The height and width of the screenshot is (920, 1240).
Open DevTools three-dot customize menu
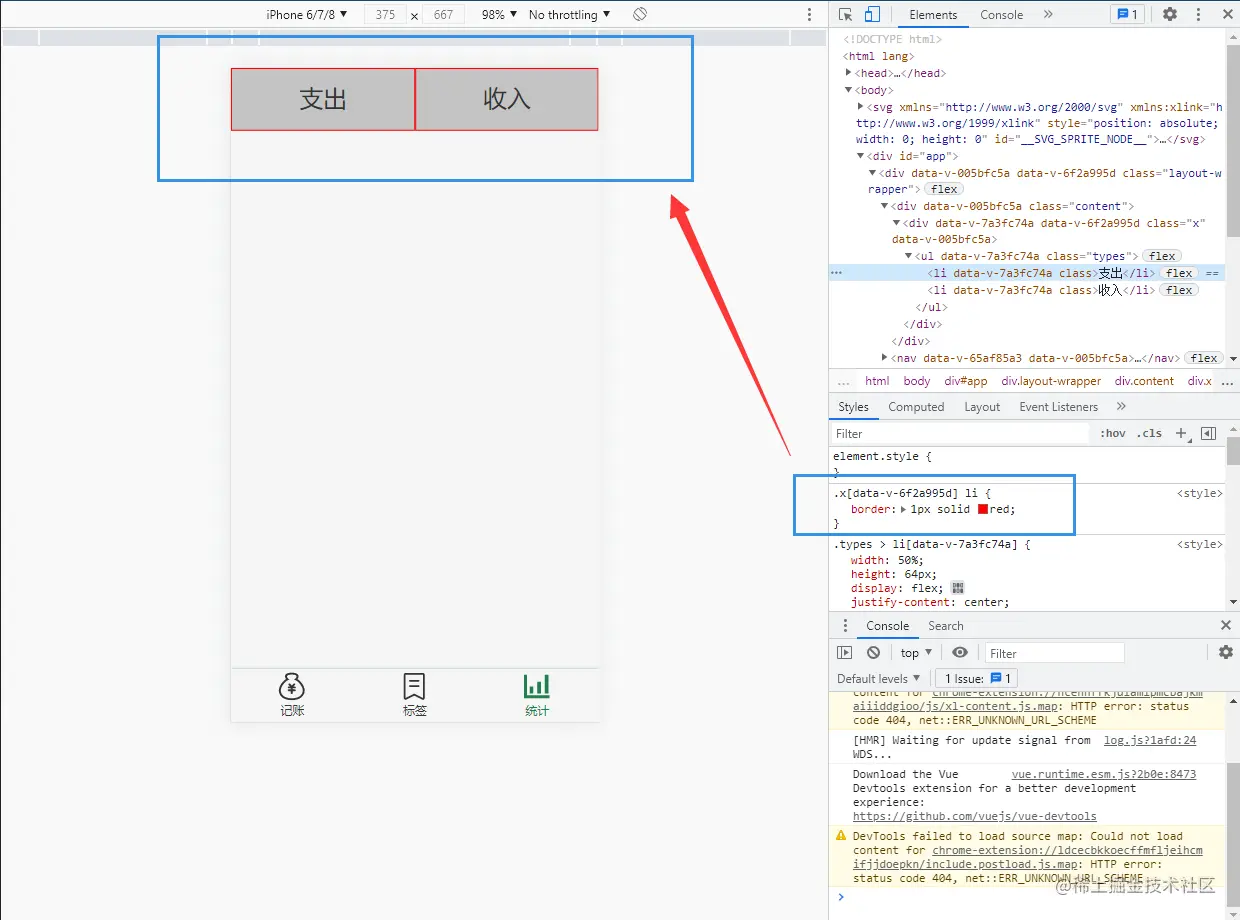click(x=1198, y=14)
